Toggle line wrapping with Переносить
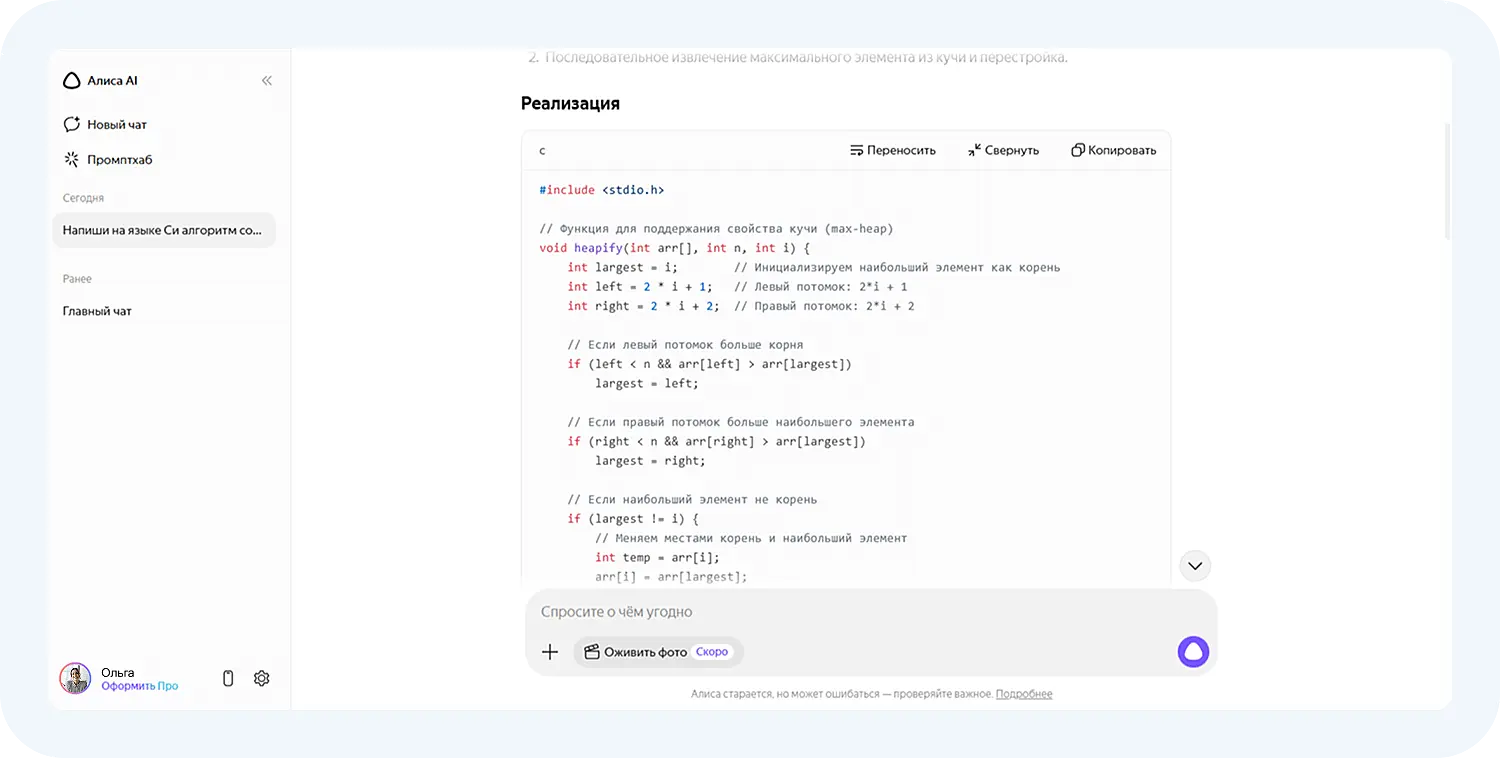Image resolution: width=1500 pixels, height=758 pixels. click(892, 150)
